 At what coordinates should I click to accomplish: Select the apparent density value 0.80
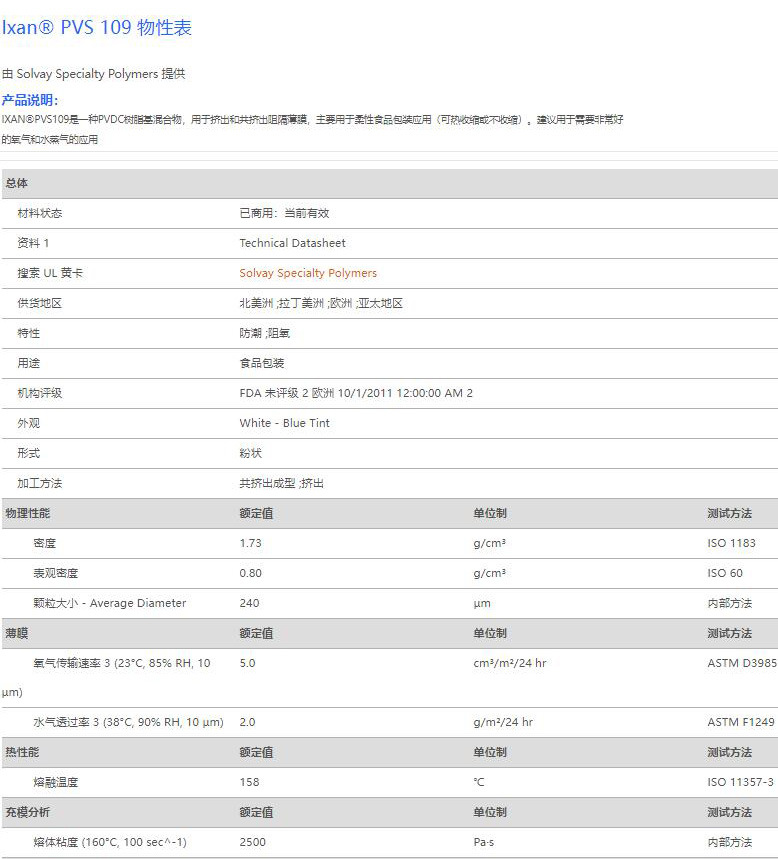[x=250, y=573]
